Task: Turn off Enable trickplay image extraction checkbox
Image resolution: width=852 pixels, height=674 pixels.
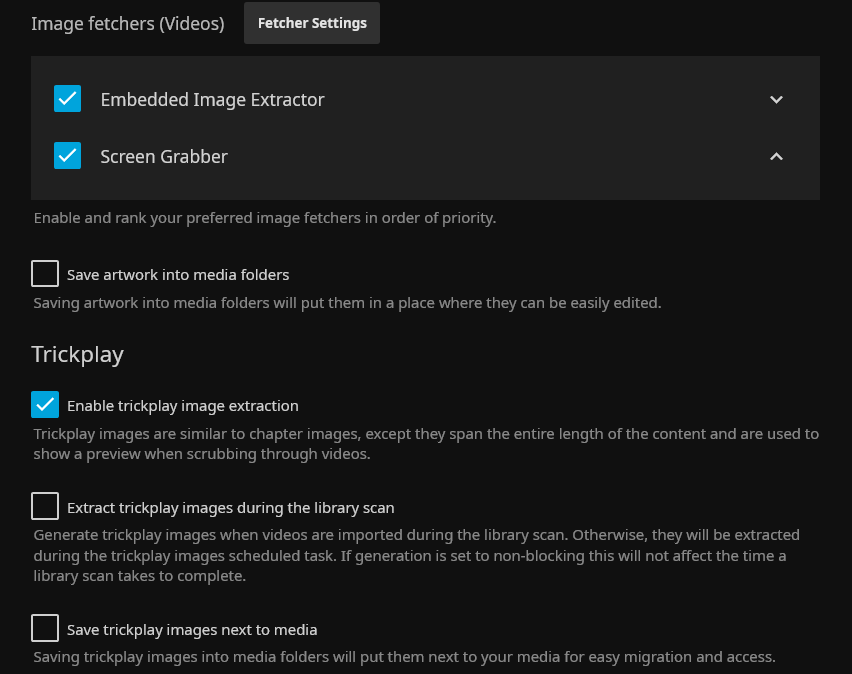Action: point(45,405)
